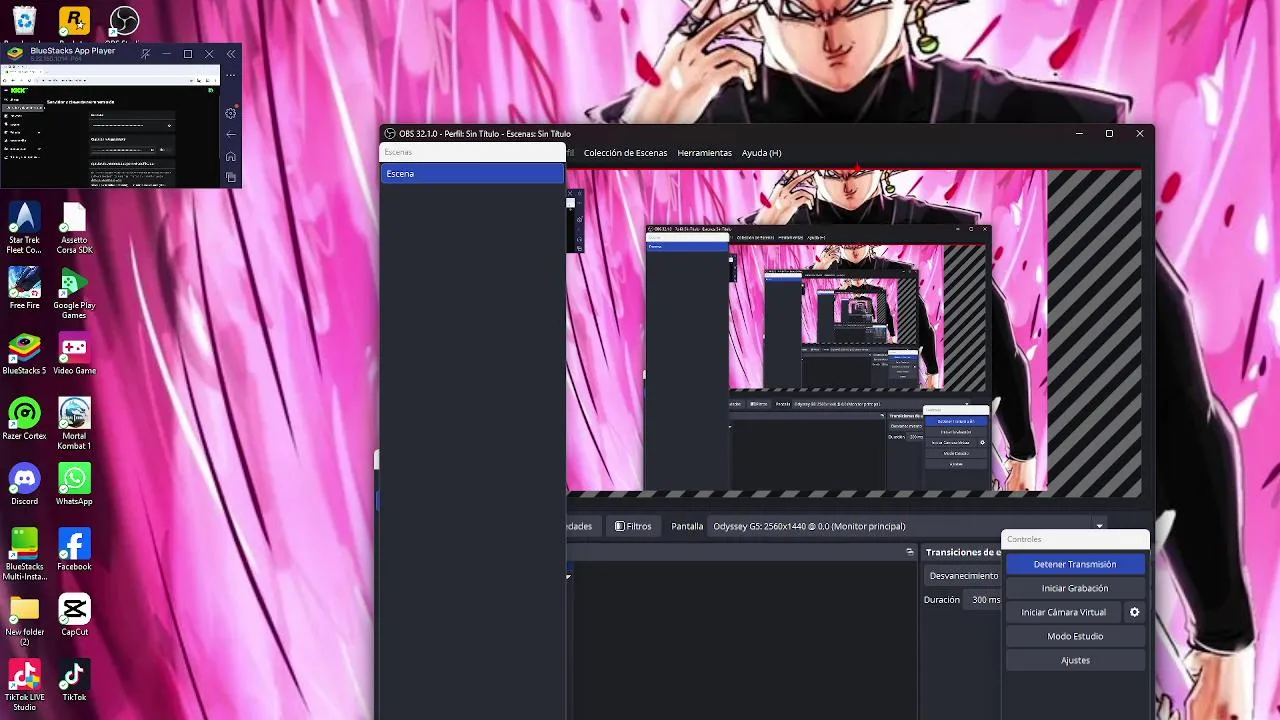Open the Filtros button in OBS
The width and height of the screenshot is (1280, 720).
coord(633,526)
